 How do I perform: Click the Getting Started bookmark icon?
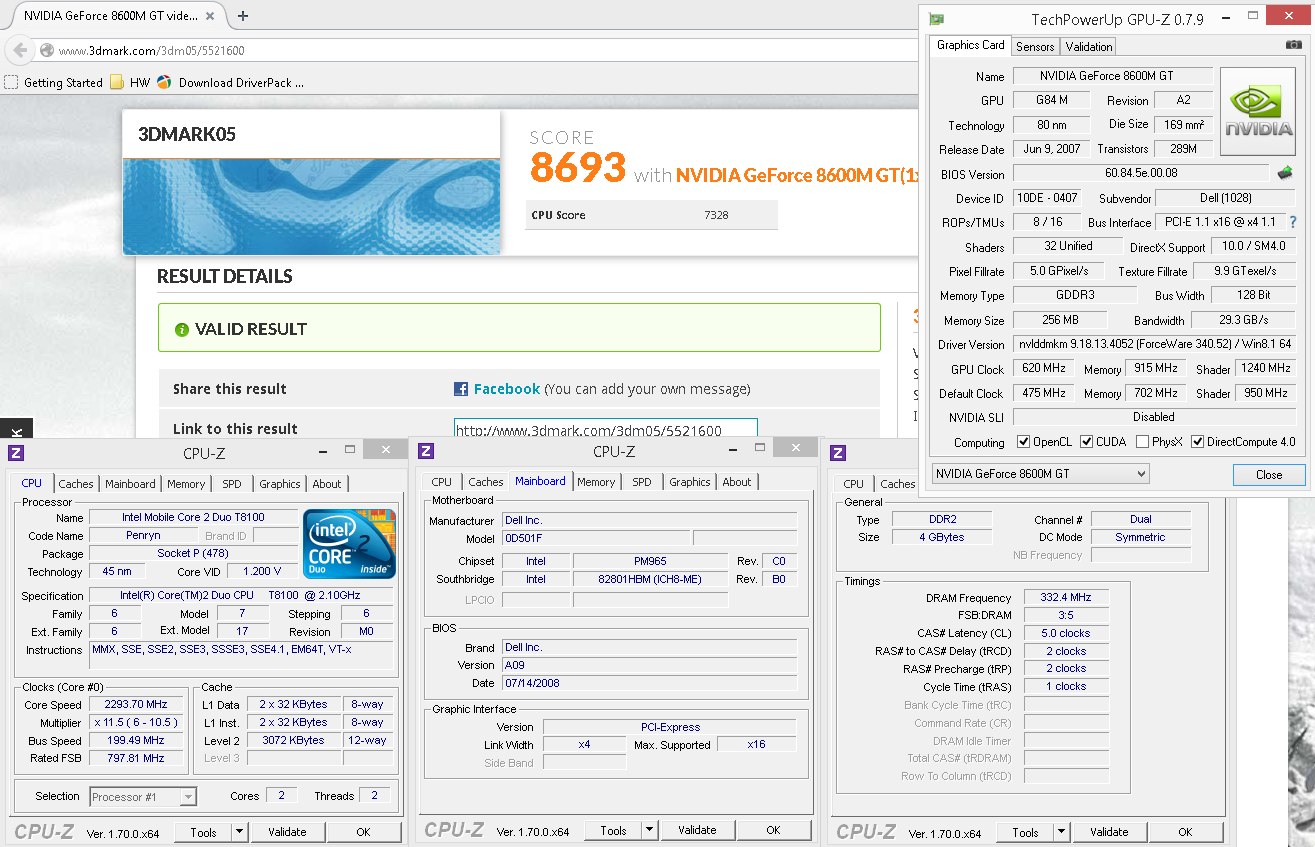point(11,82)
